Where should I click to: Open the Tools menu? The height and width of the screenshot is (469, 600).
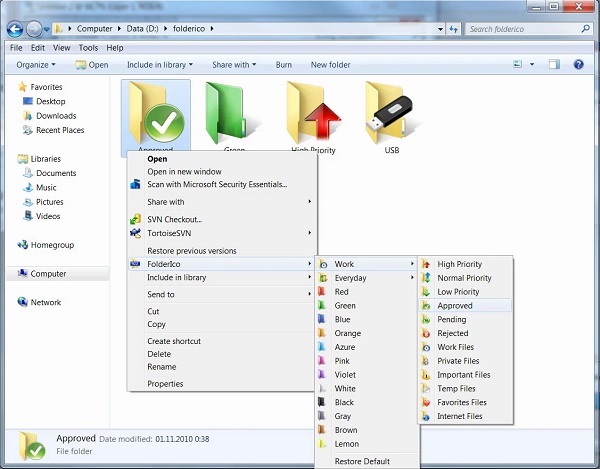point(88,47)
